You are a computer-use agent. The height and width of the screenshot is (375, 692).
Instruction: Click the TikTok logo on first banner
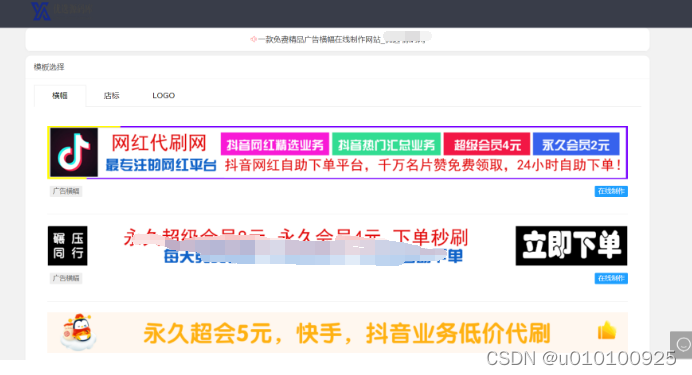[74, 152]
